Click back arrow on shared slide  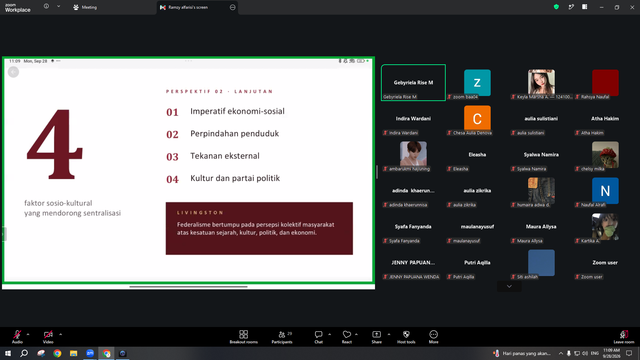click(x=13, y=72)
